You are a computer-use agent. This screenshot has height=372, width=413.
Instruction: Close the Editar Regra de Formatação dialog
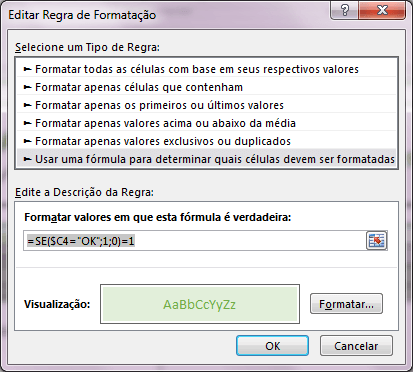[x=382, y=11]
